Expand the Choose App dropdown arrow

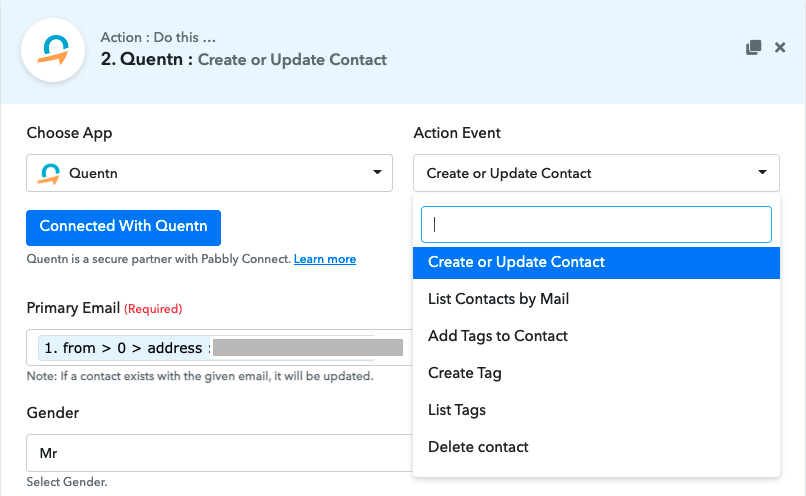pyautogui.click(x=378, y=172)
